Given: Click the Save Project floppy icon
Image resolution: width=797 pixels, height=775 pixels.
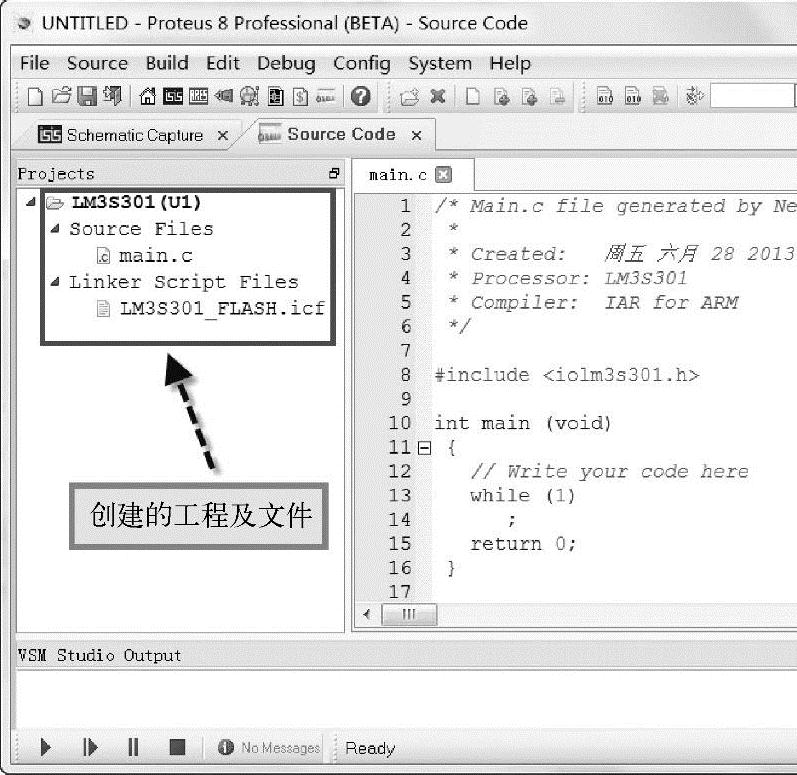Looking at the screenshot, I should coord(87,96).
